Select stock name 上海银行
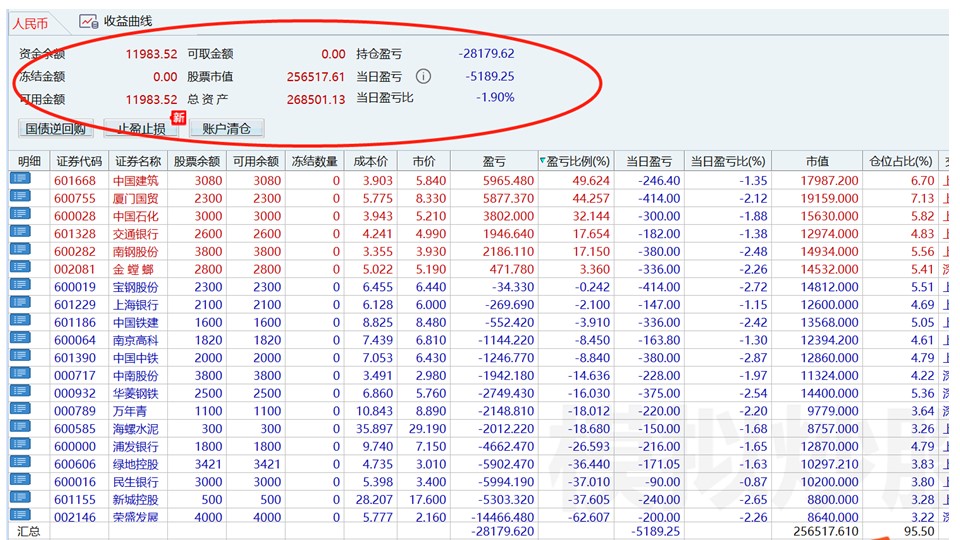Screen dimensions: 960x540 [135, 305]
